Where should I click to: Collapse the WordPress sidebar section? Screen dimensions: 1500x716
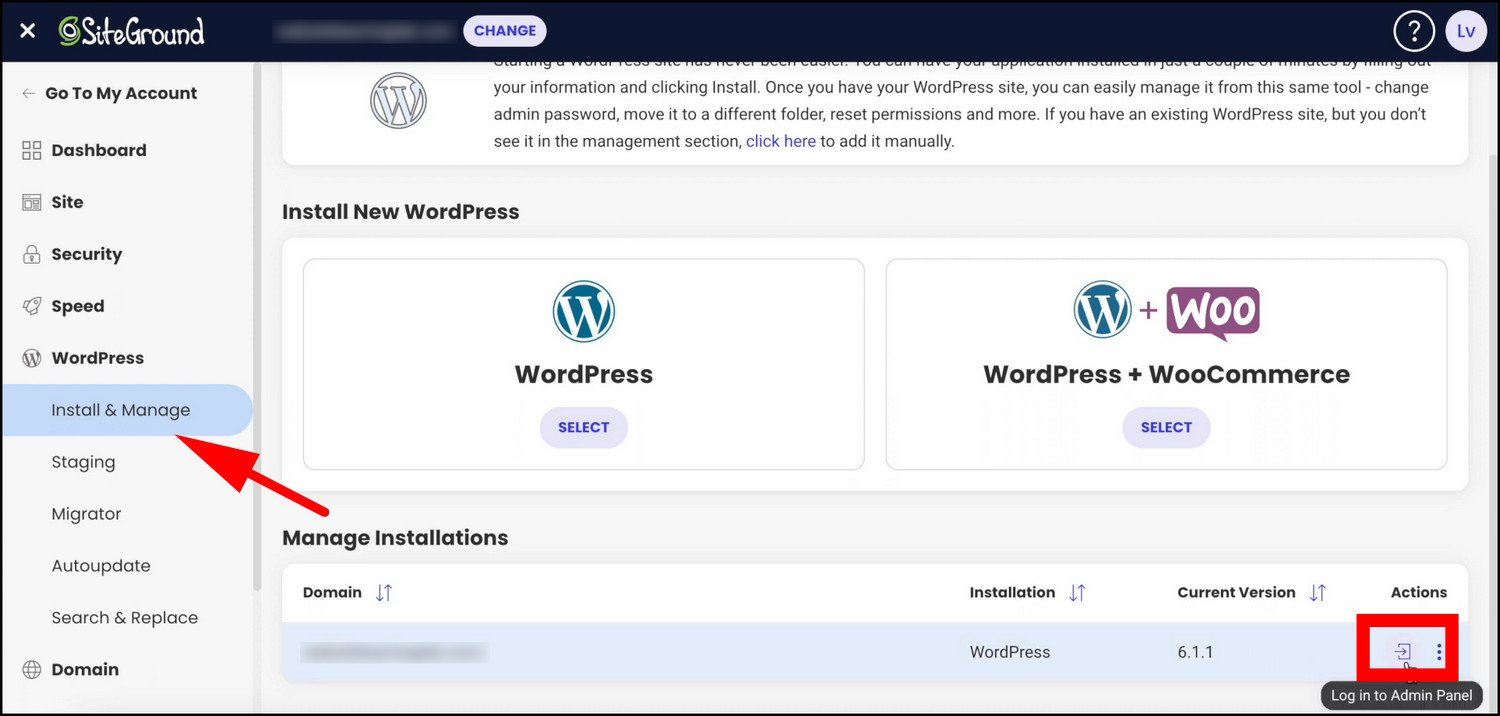(x=97, y=358)
